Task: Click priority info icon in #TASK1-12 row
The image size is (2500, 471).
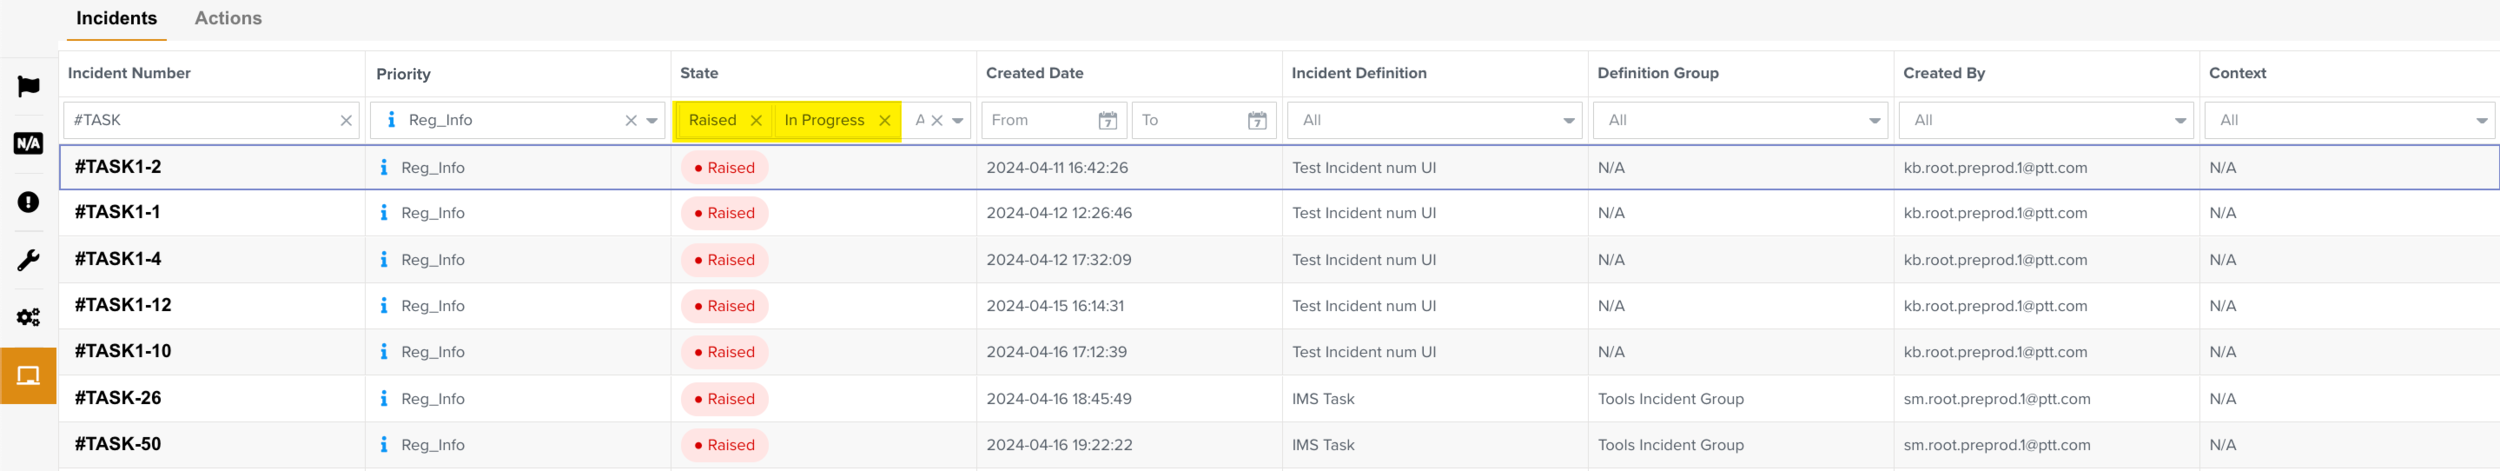Action: (384, 305)
